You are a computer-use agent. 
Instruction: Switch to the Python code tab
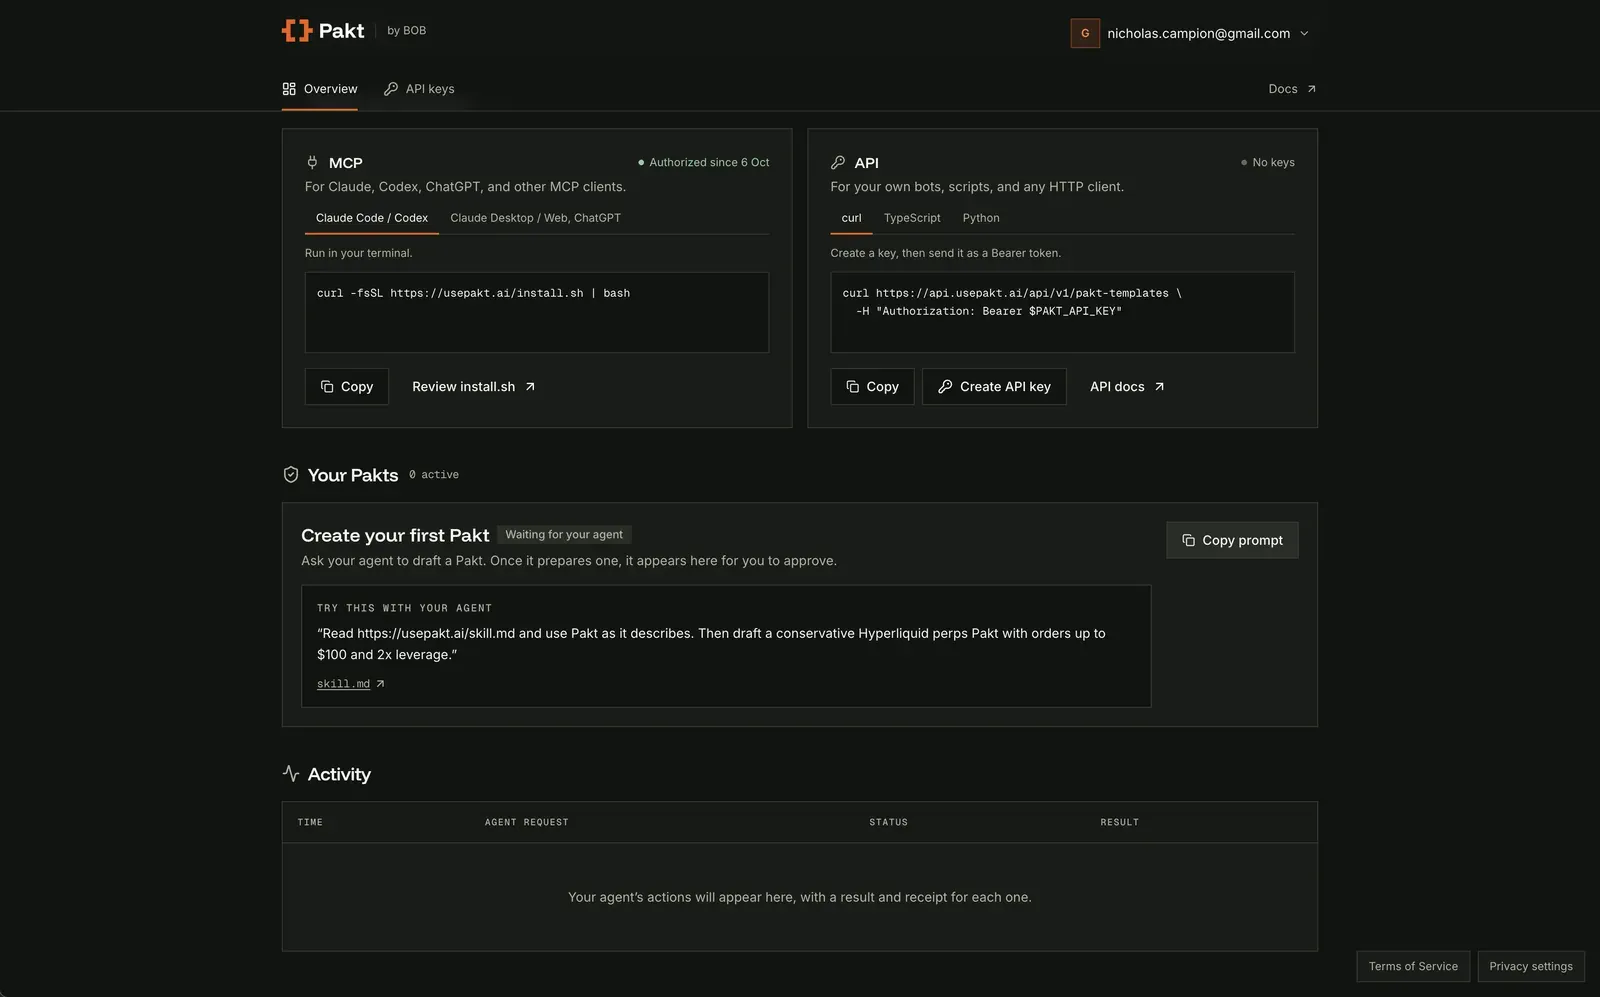[981, 218]
